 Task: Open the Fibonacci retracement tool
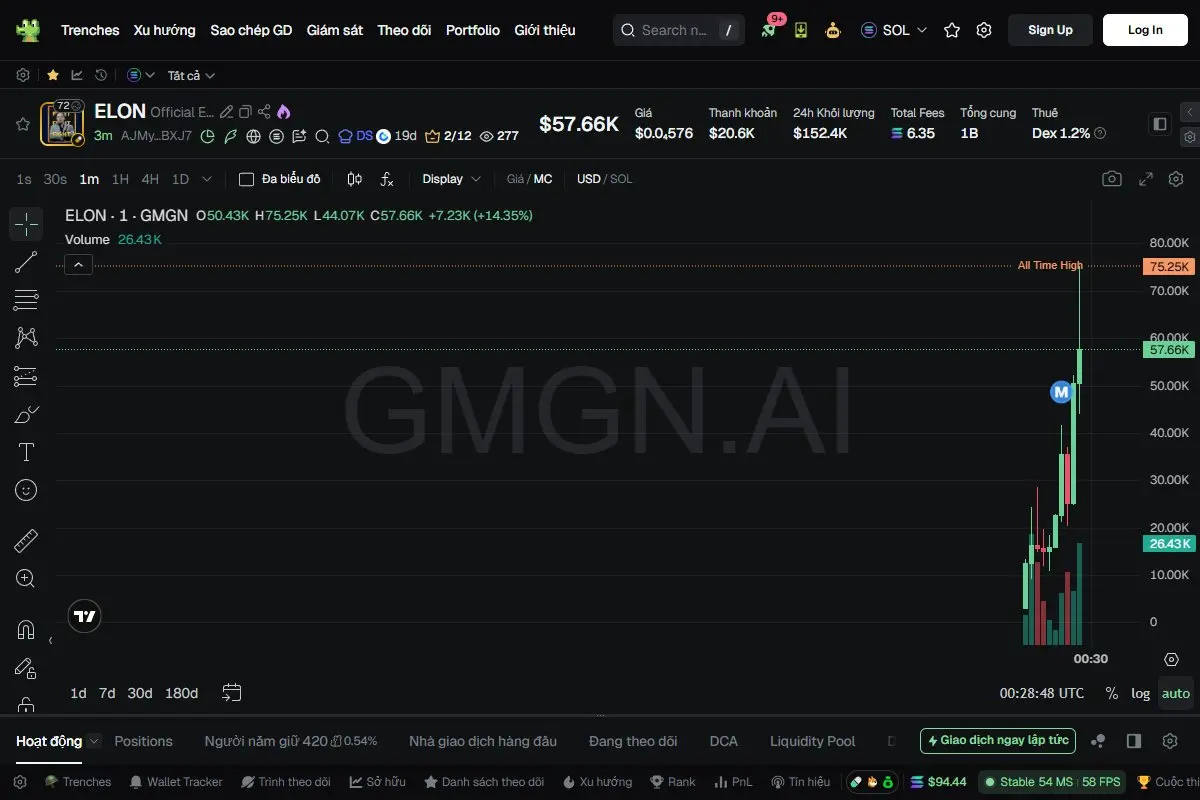pos(26,300)
